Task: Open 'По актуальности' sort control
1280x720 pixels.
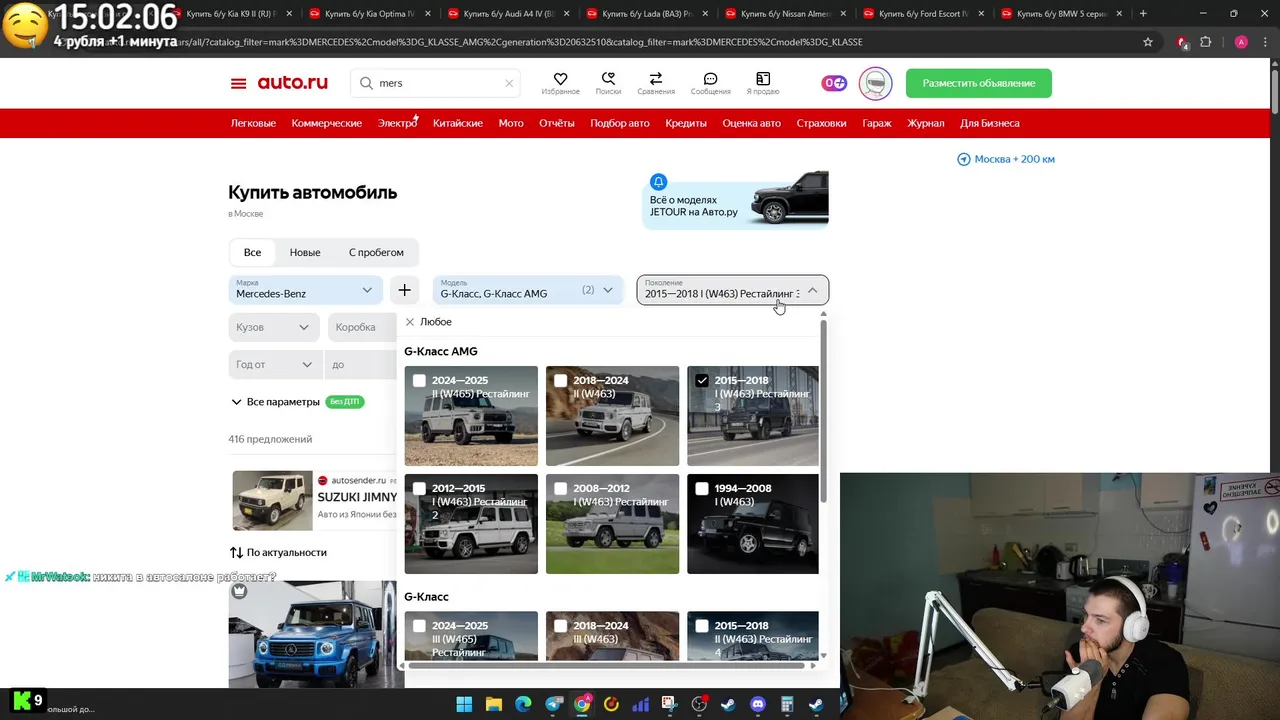Action: (x=278, y=552)
